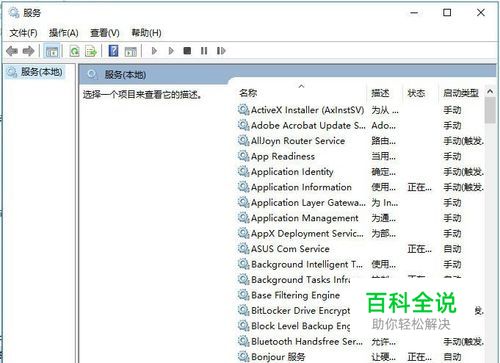Click the 允许... description of Bluetooth Handsfree
This screenshot has width=500, height=363.
point(383,342)
